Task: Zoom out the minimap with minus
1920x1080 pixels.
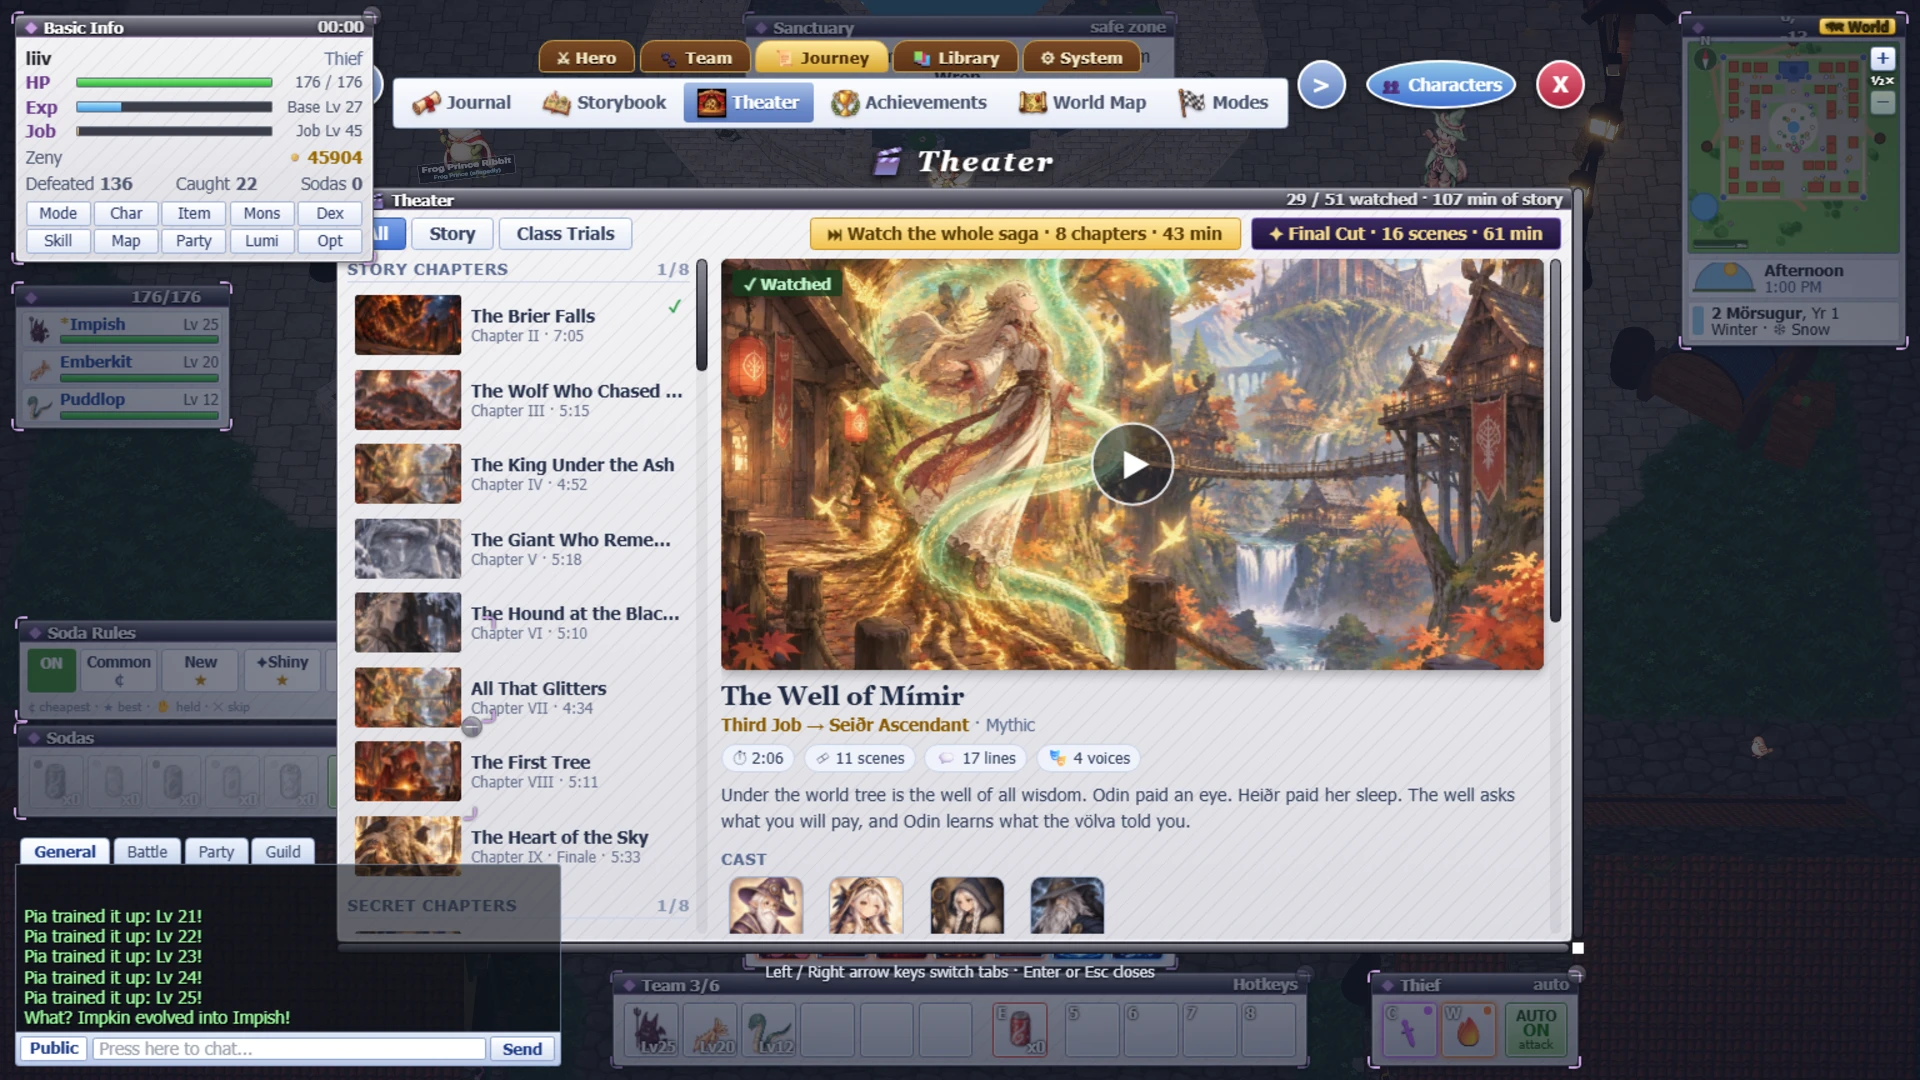Action: 1882,102
